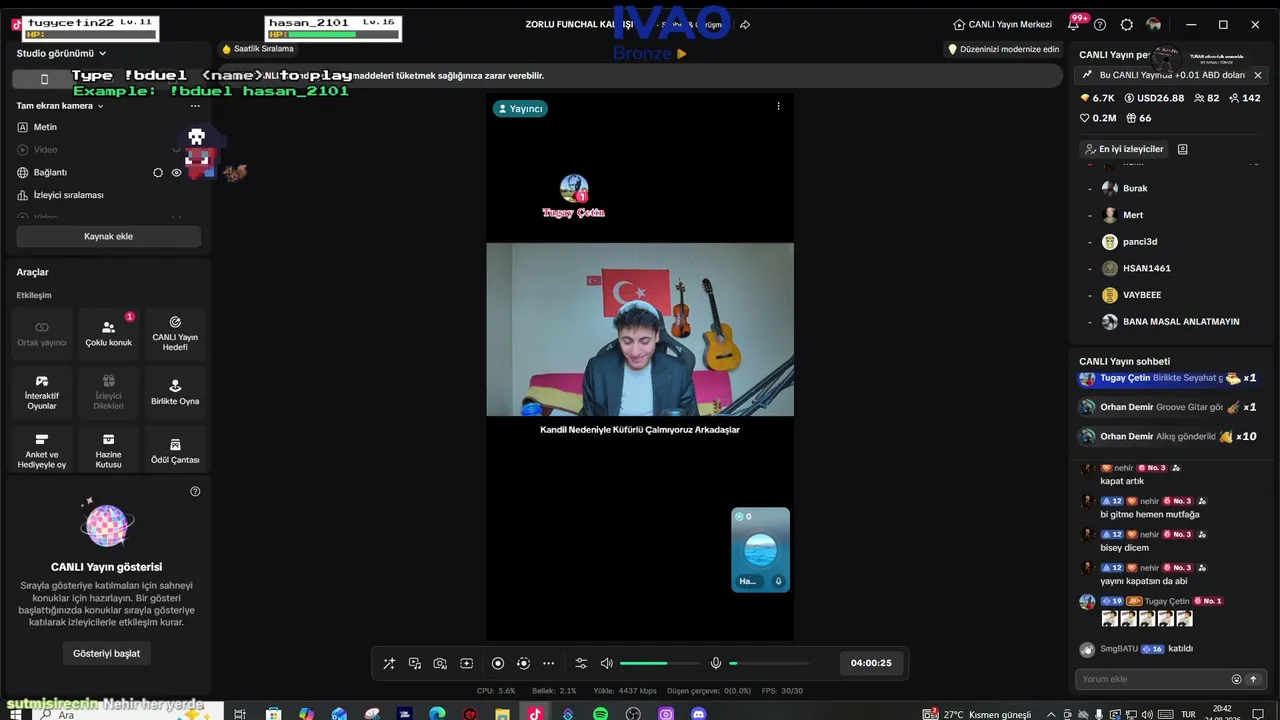Screen dimensions: 1280x720
Task: Open Anket ve Hediyeyle oy tool
Action: coord(42,451)
